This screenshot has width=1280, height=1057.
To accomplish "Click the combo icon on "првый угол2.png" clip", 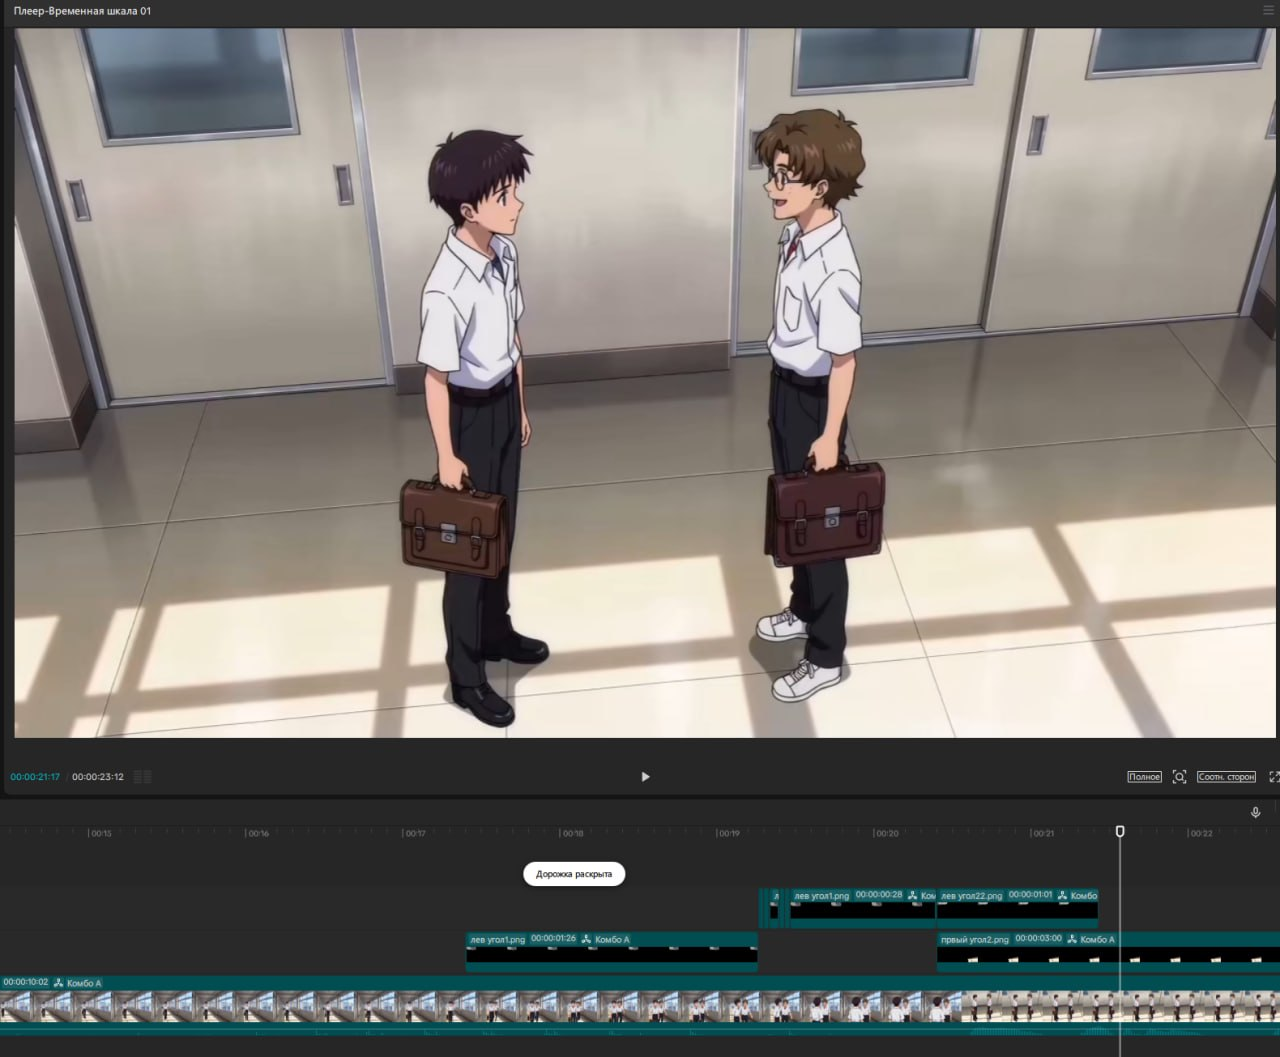I will [x=1072, y=939].
